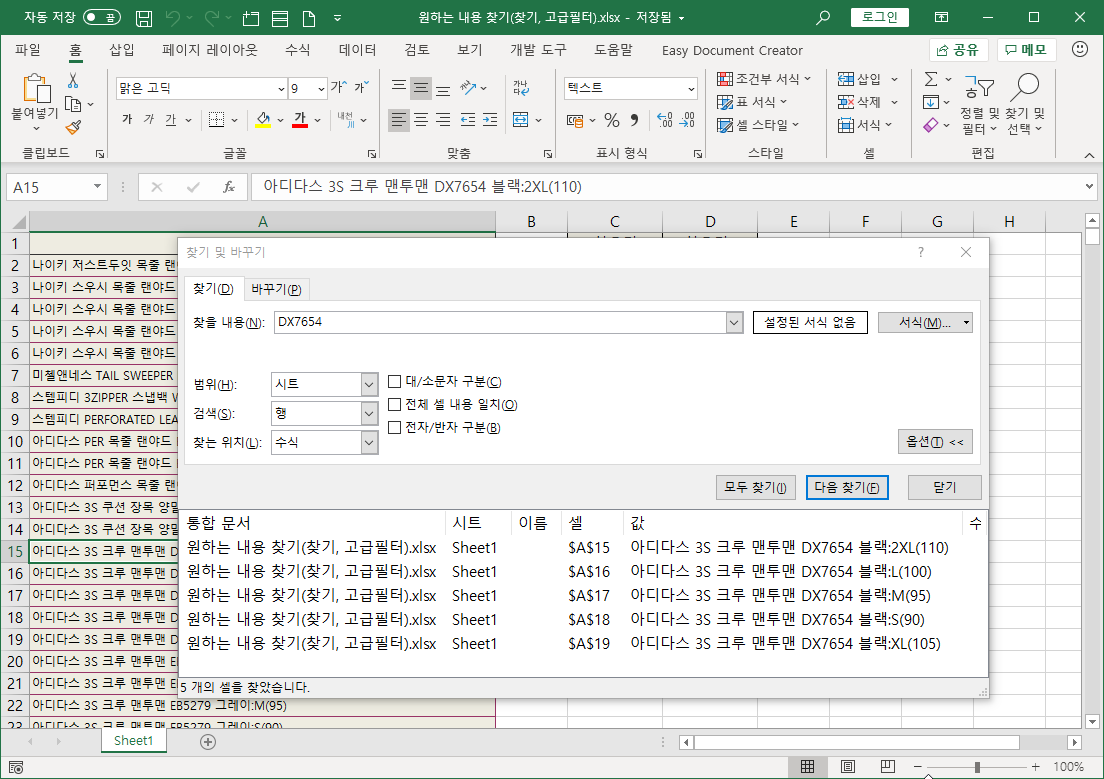Check 전자/반자 구분 checkbox
The image size is (1104, 779).
pyautogui.click(x=394, y=428)
